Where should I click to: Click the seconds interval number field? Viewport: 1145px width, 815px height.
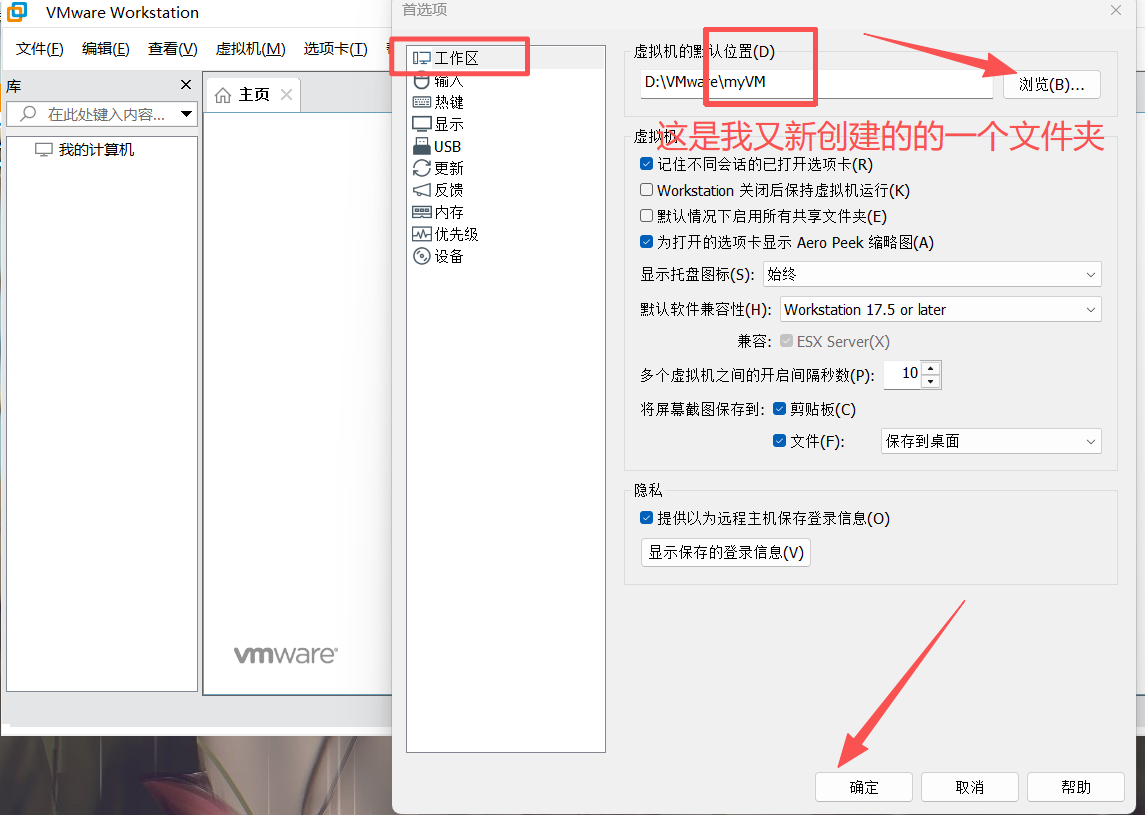(x=903, y=375)
